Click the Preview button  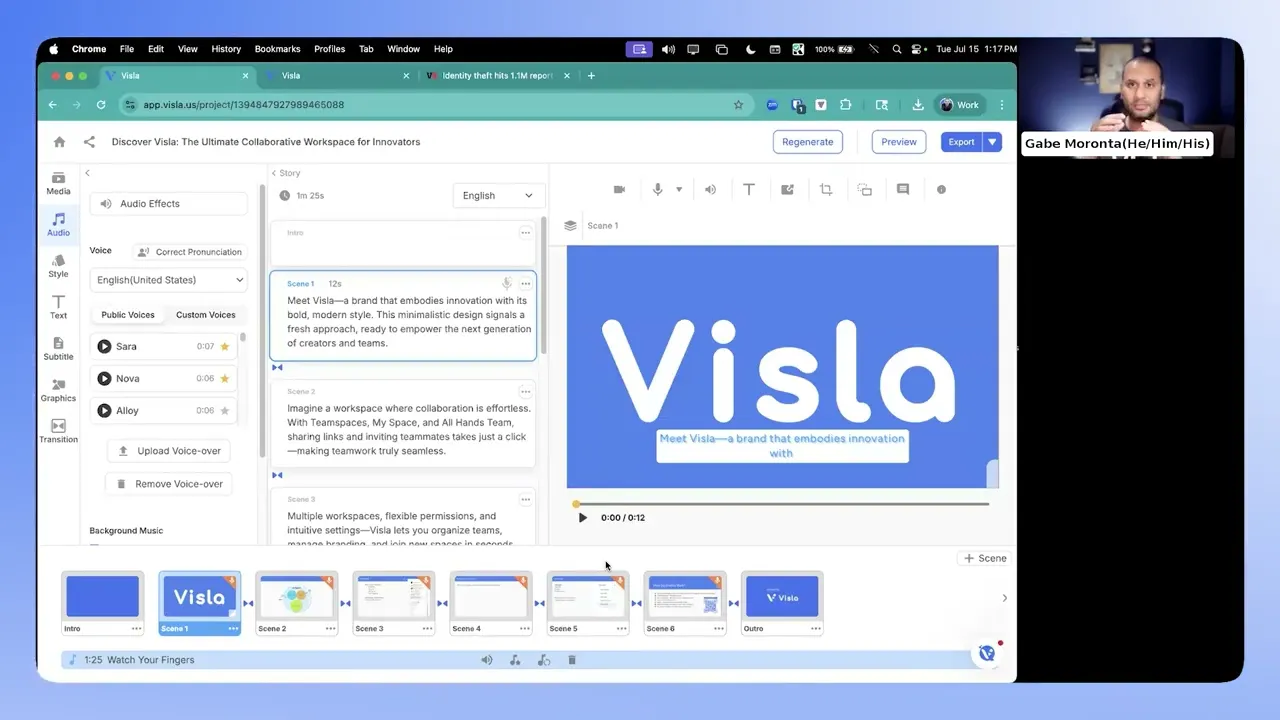click(899, 142)
